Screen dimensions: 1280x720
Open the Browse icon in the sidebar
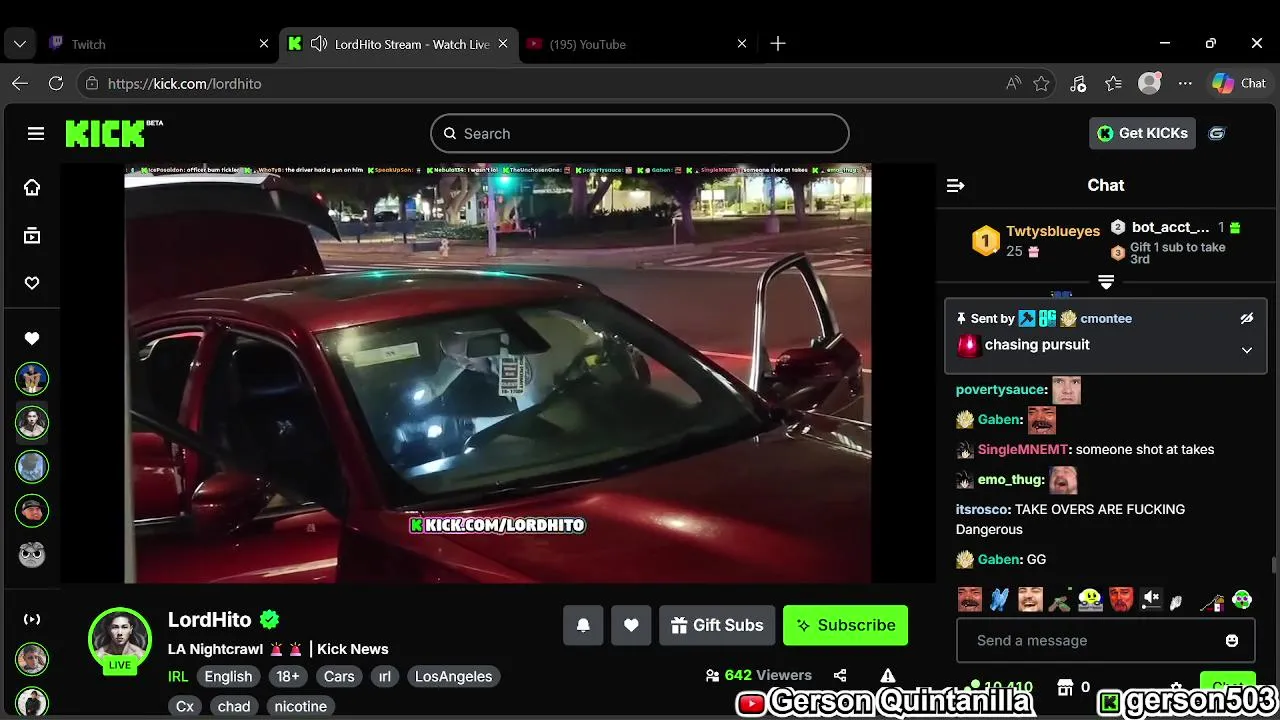(32, 235)
